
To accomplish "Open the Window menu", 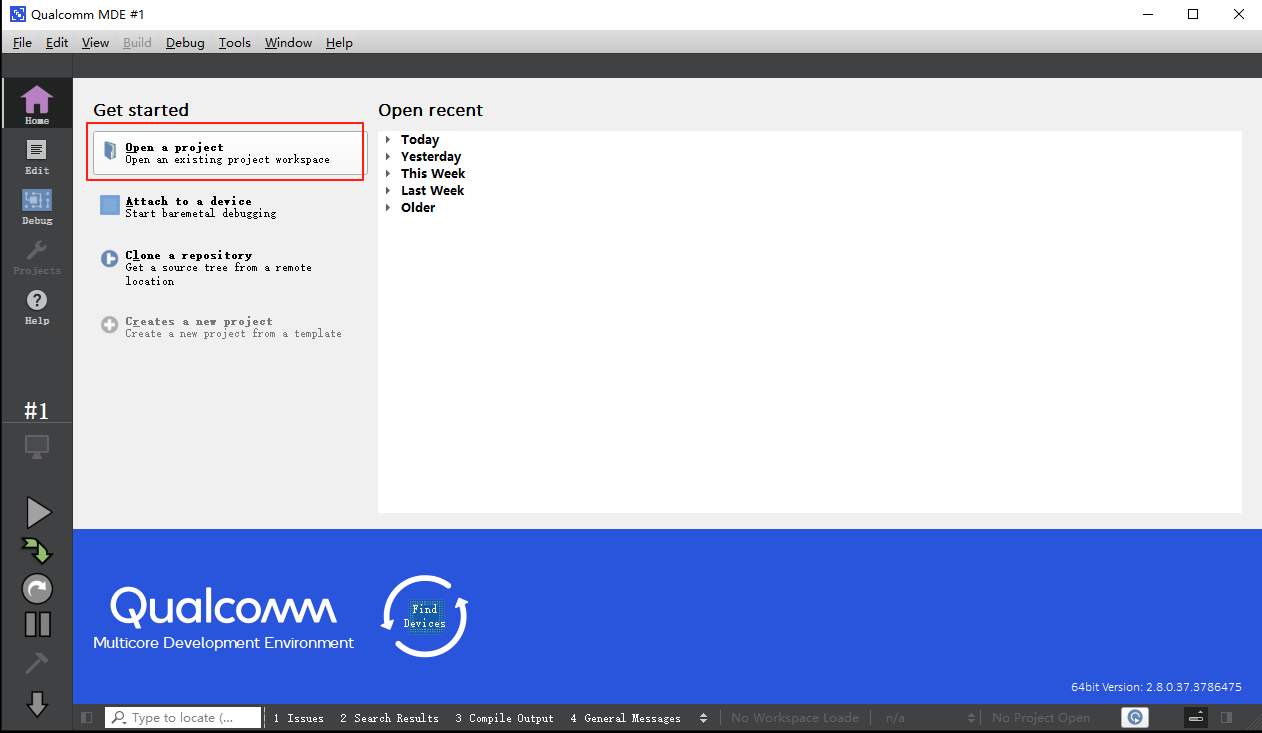I will [288, 43].
